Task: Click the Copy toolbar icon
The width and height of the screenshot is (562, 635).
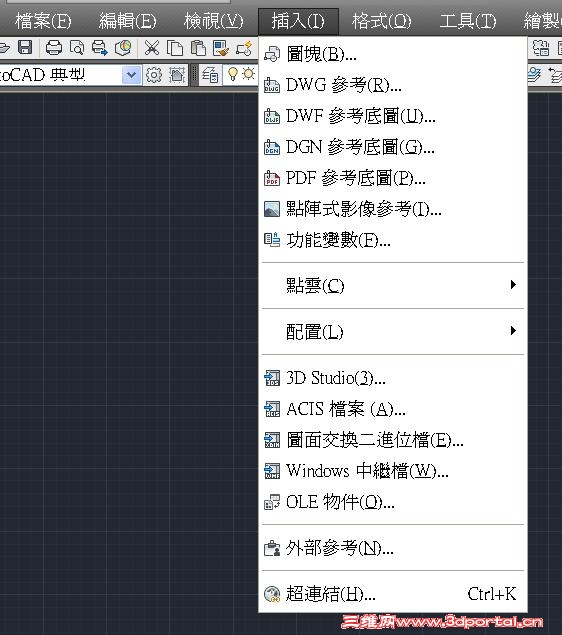Action: tap(175, 48)
